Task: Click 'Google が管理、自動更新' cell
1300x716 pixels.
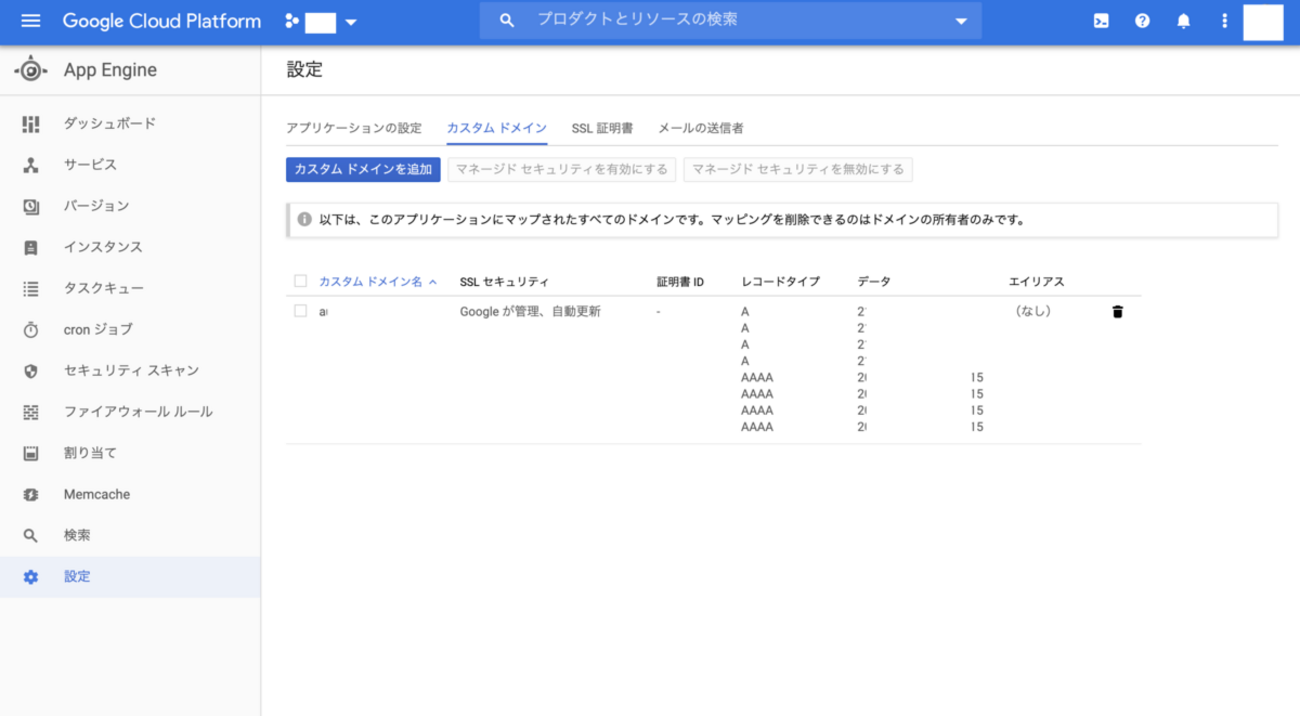Action: pos(530,311)
